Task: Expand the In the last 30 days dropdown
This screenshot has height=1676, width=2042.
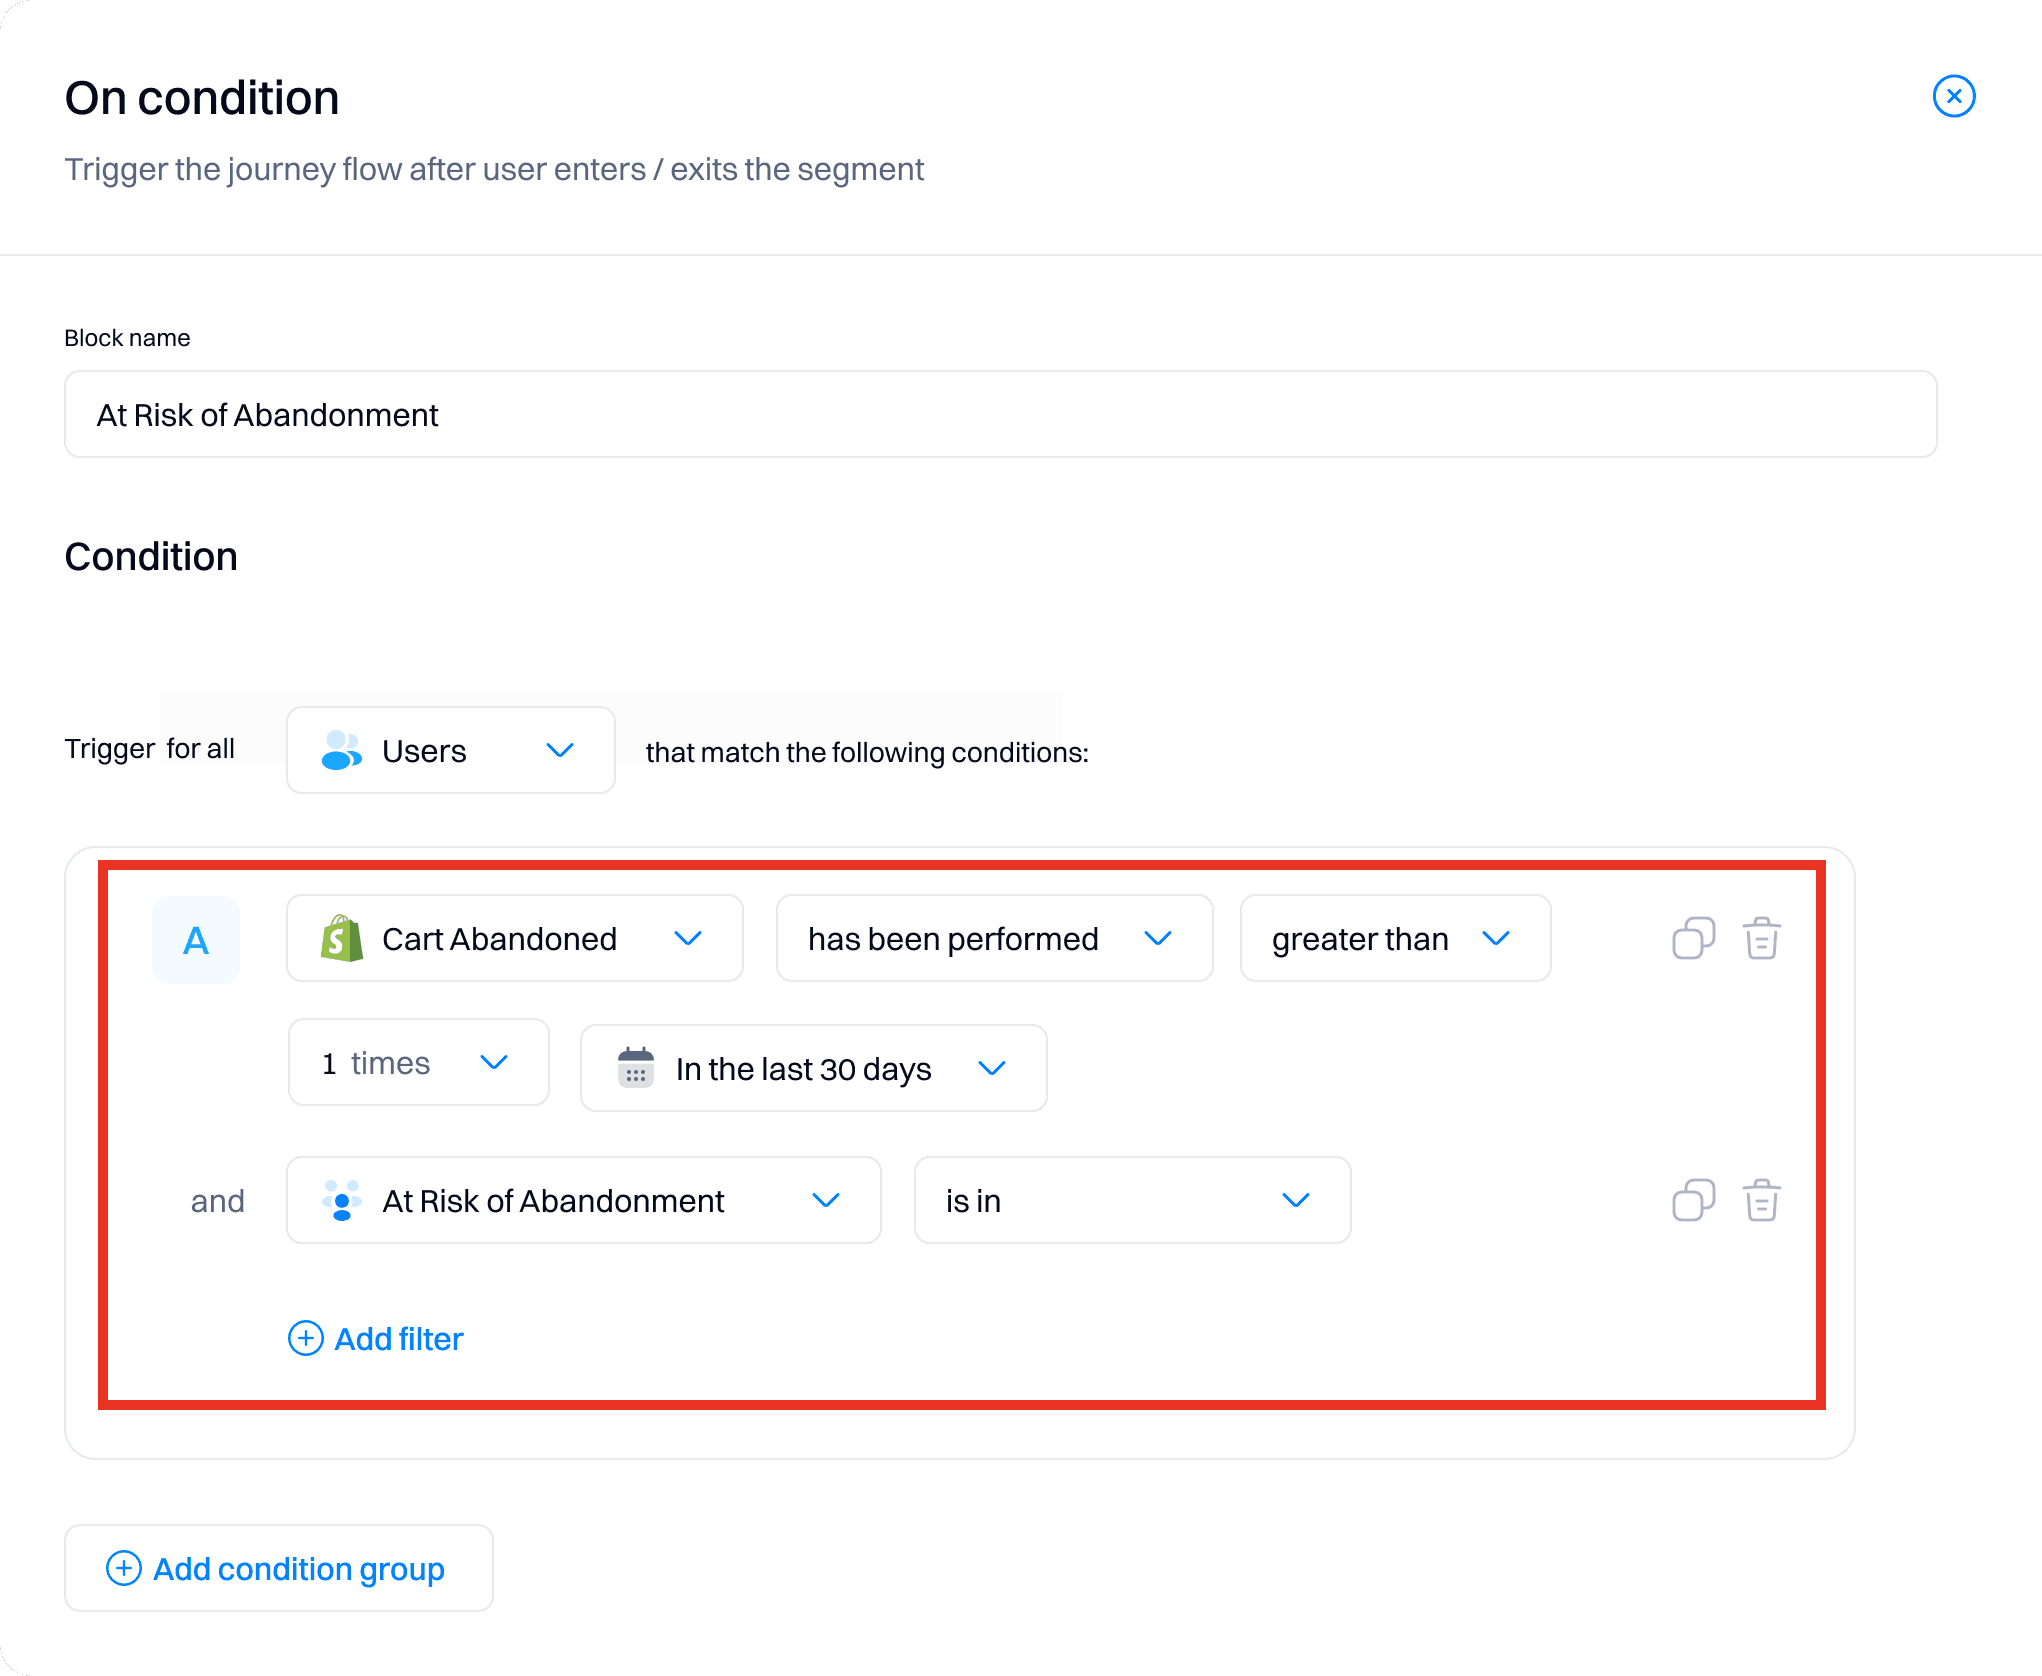Action: (812, 1068)
